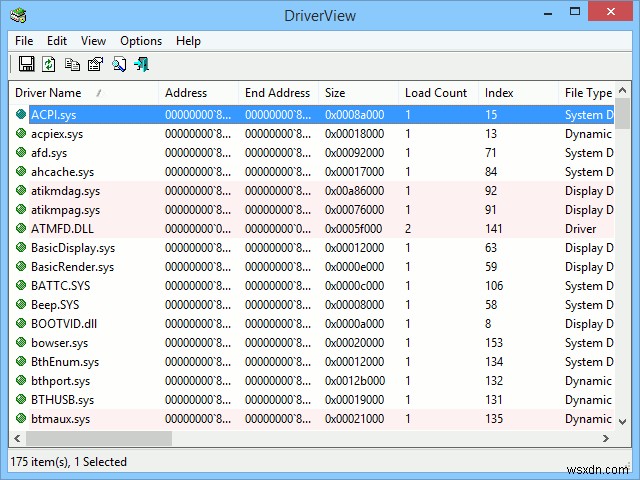
Task: Sort by the Address column header
Action: [x=198, y=93]
